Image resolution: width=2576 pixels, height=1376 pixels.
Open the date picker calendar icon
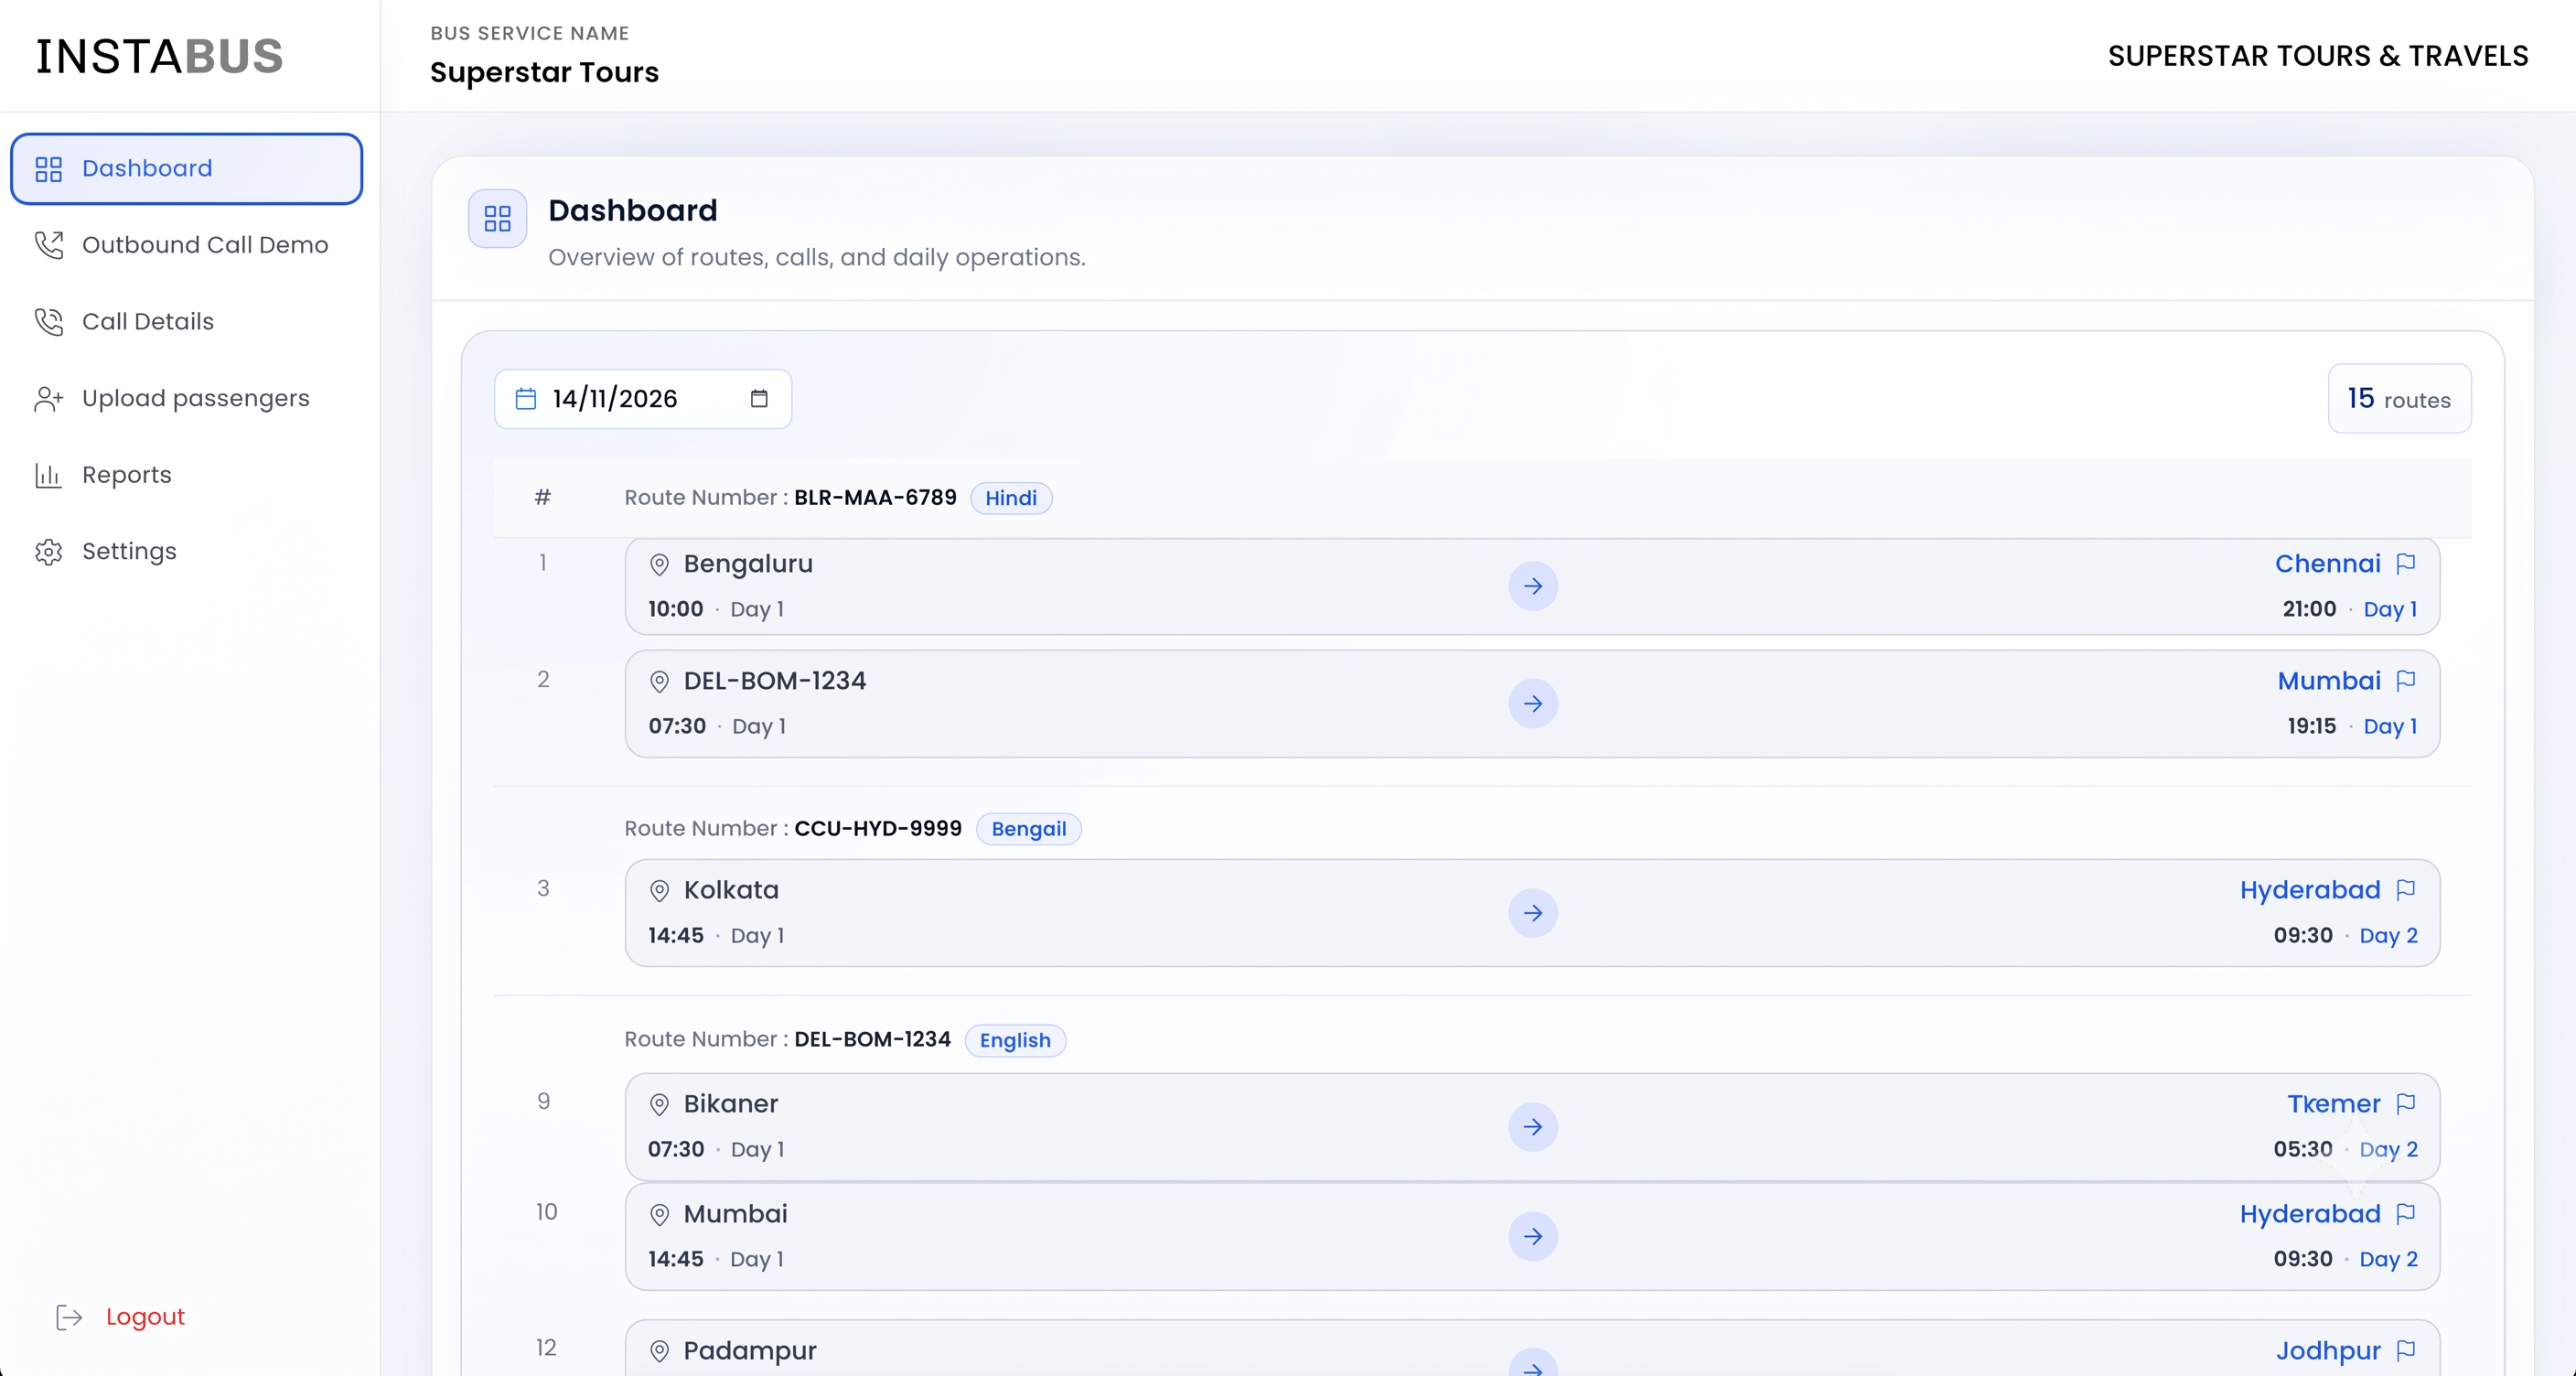(759, 398)
